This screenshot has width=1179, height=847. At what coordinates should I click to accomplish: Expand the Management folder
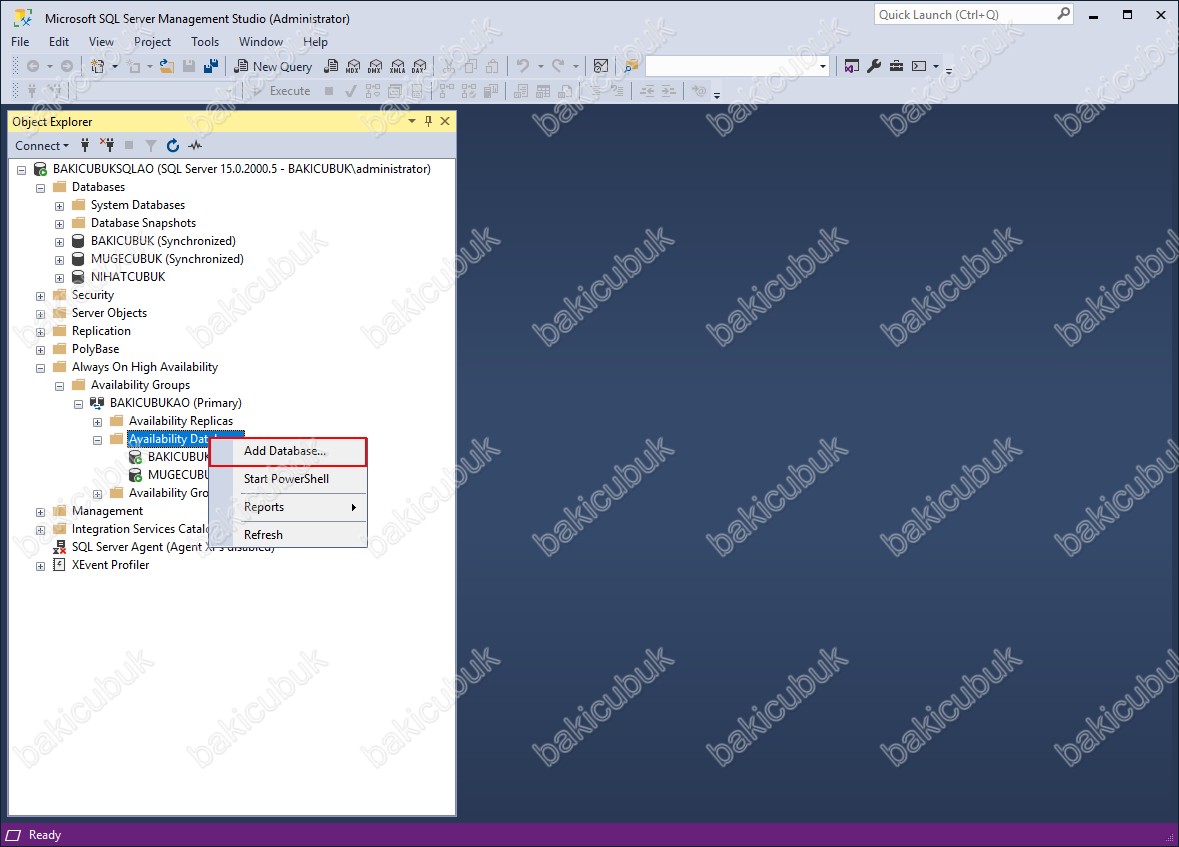pos(41,512)
